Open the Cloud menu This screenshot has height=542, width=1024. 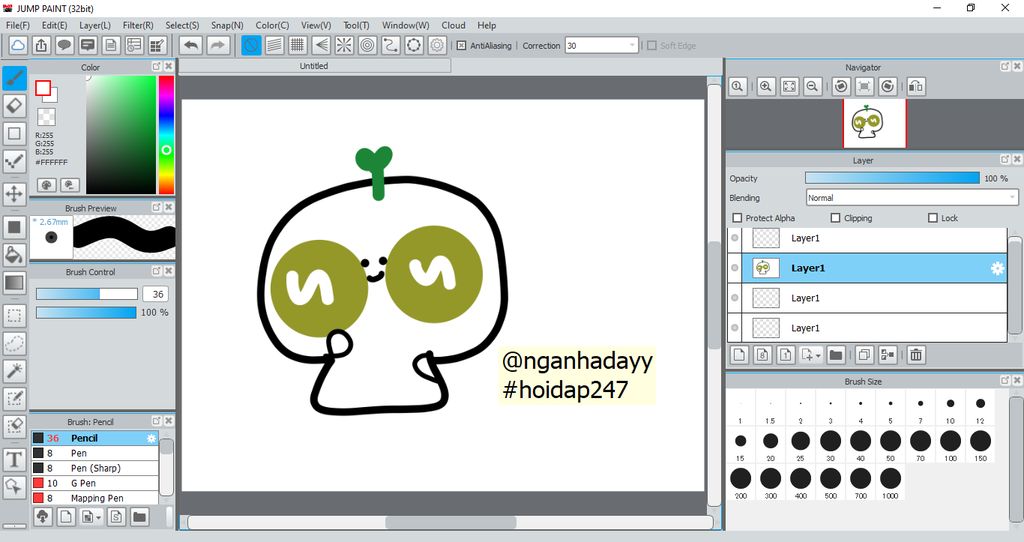[x=453, y=25]
